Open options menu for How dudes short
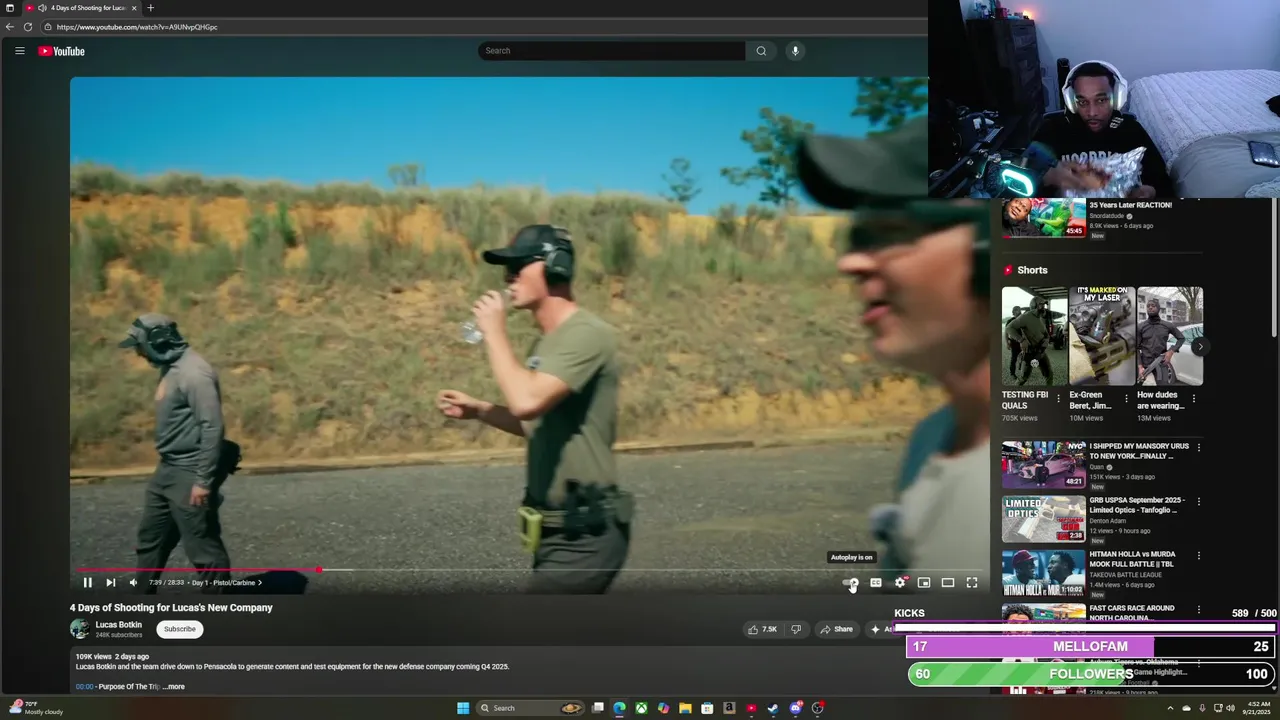Image resolution: width=1280 pixels, height=720 pixels. 1194,398
